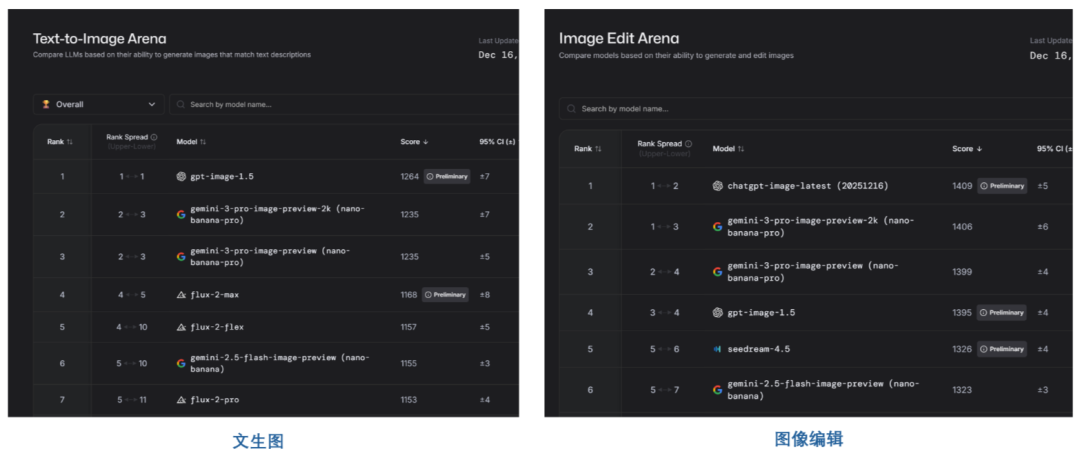This screenshot has height=449, width=1080.
Task: Click Google icon of gemini-2.5-flash-image-preview in Image Edit Arena
Action: (x=718, y=390)
